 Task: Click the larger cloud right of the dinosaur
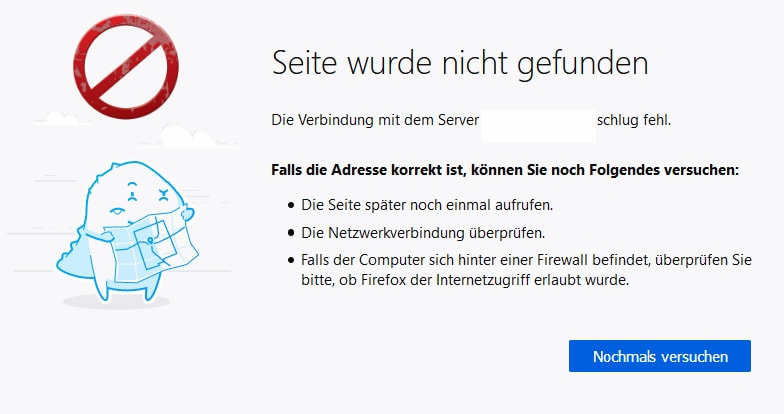pos(188,136)
